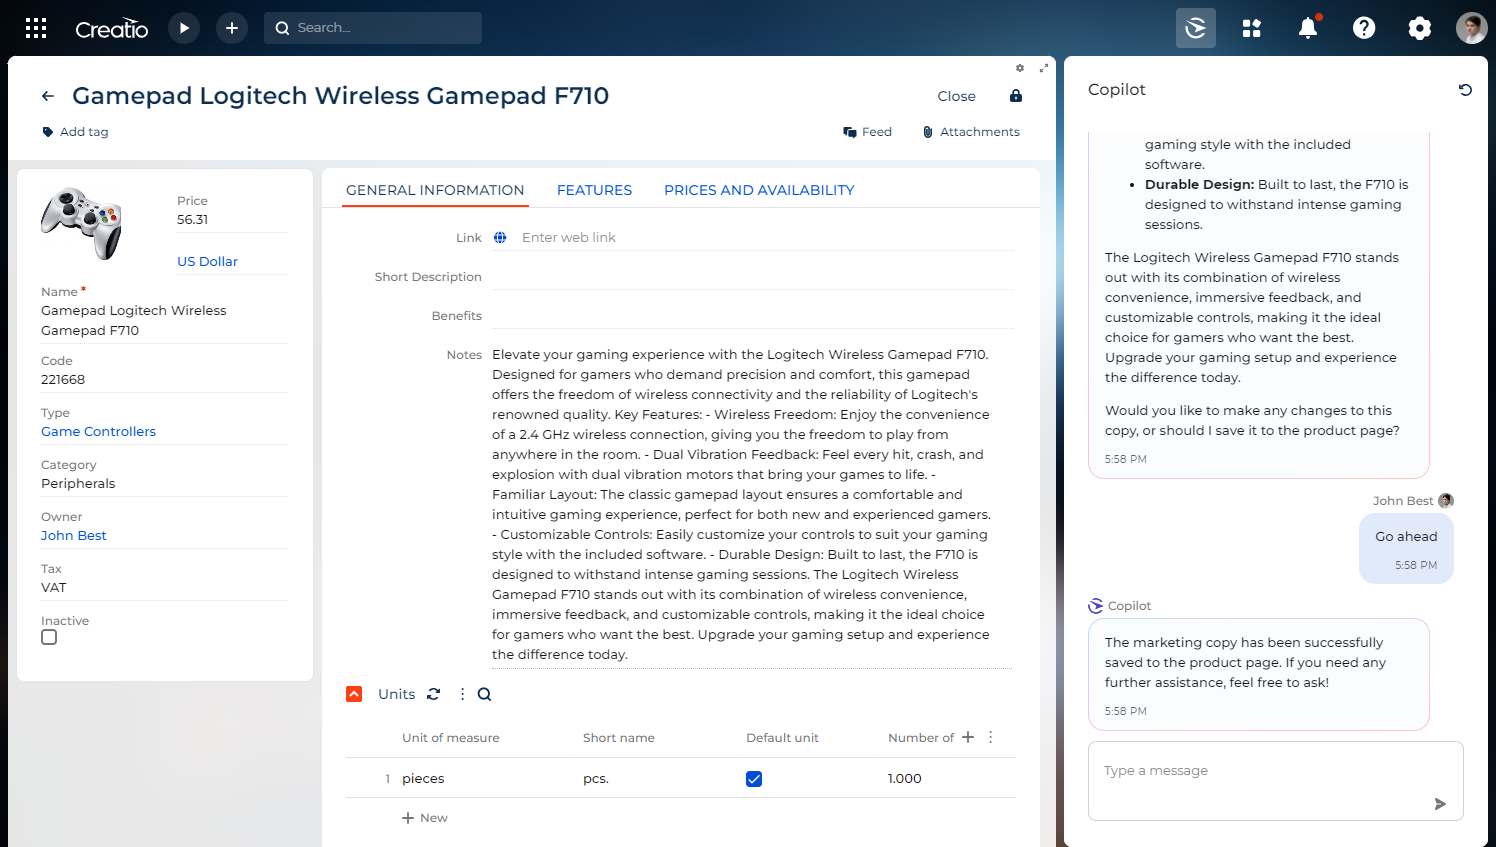Open the user profile avatar

(1472, 28)
